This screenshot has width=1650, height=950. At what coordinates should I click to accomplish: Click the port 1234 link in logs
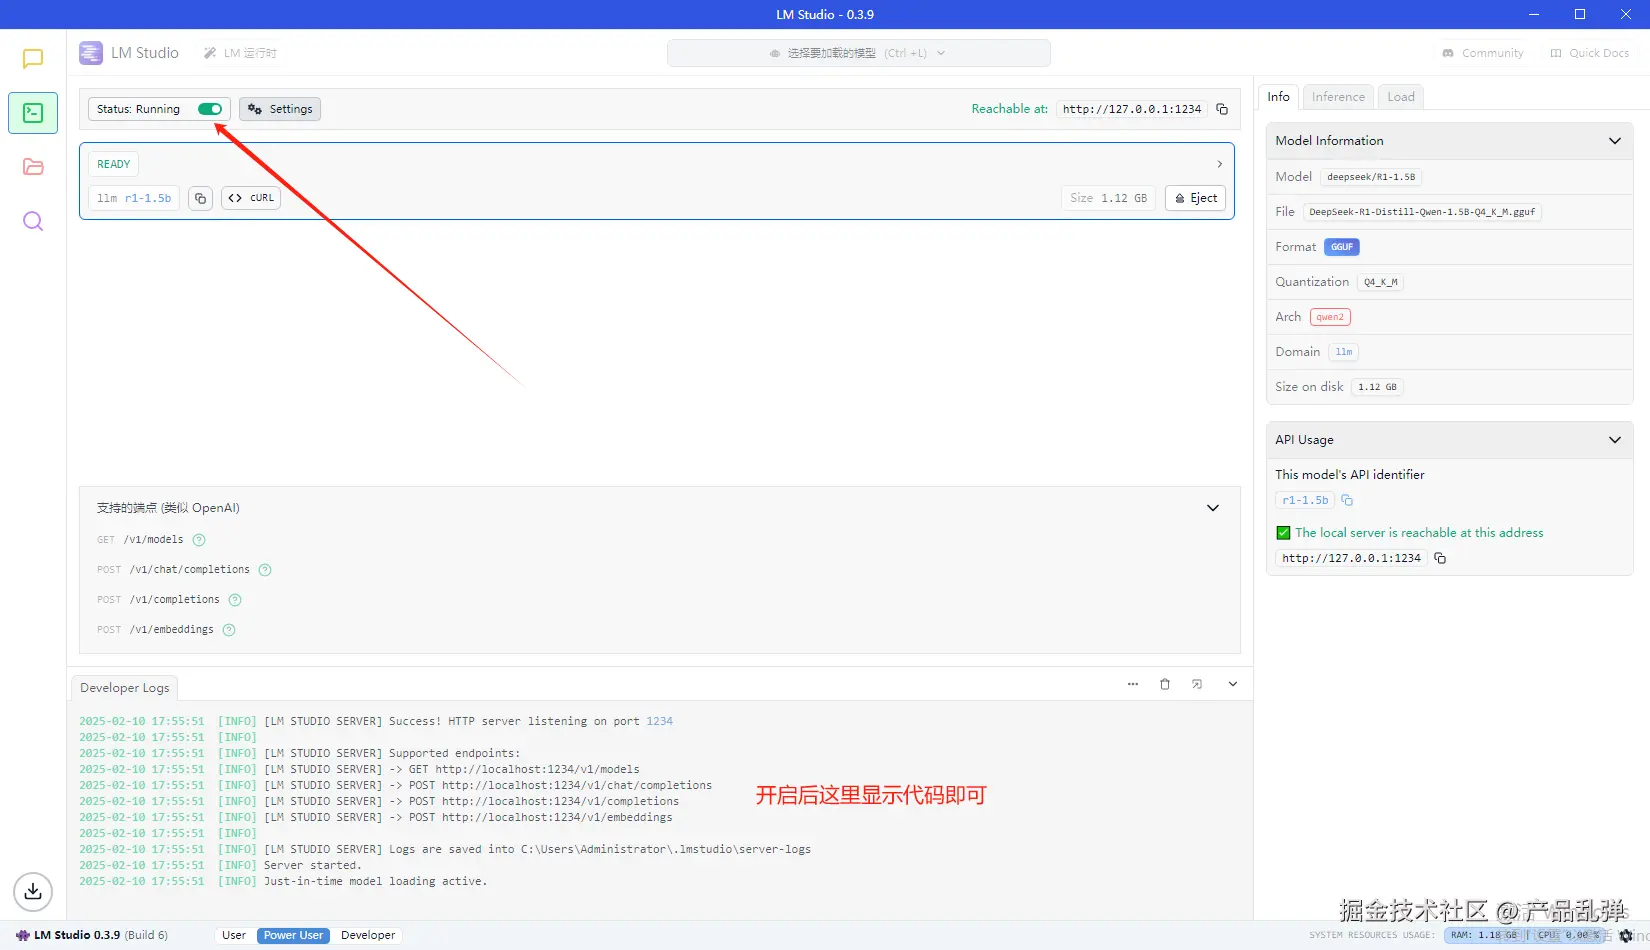pyautogui.click(x=659, y=722)
